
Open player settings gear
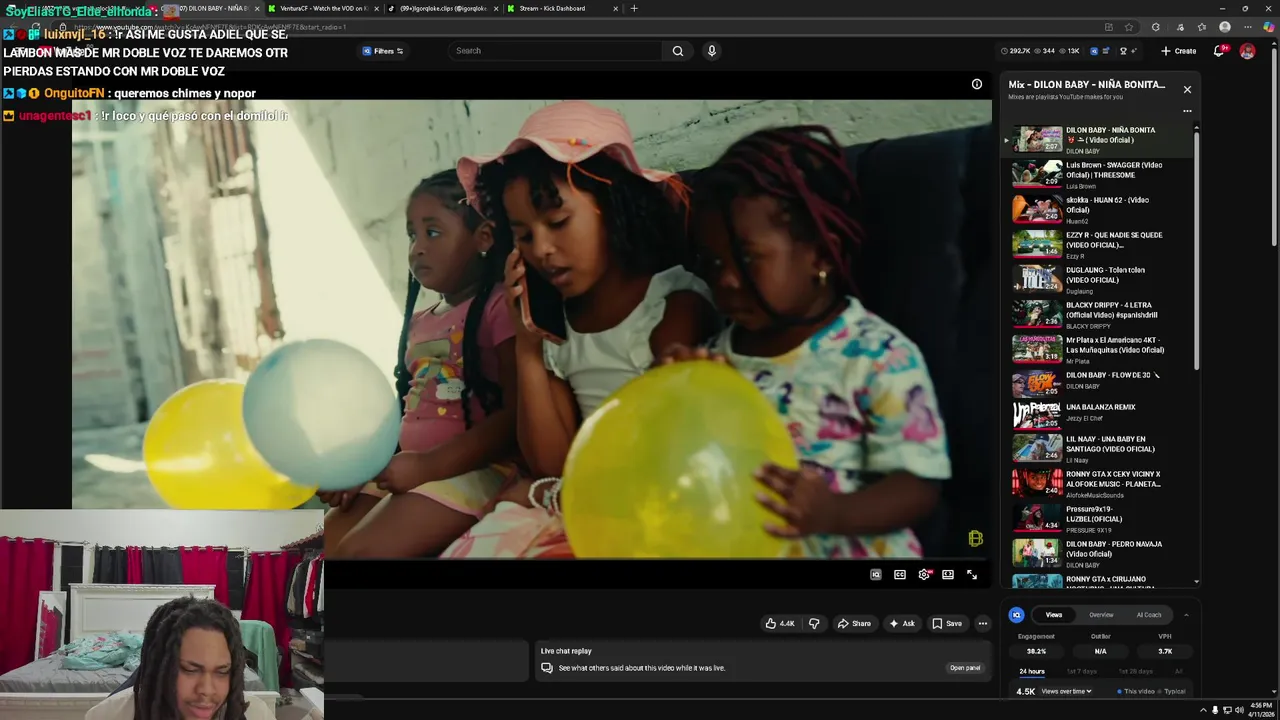pos(924,575)
